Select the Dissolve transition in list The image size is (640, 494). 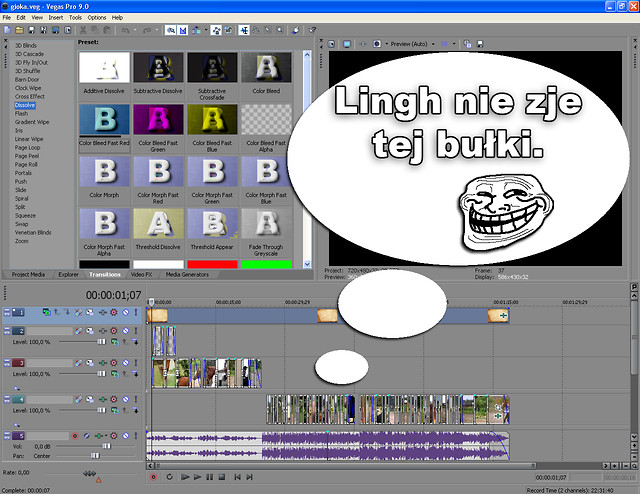coord(25,105)
